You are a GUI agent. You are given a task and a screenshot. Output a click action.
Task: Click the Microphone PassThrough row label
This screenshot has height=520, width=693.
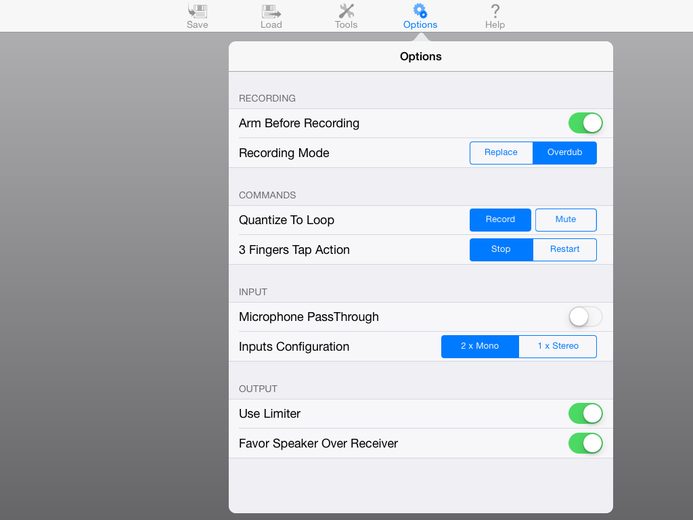(308, 317)
